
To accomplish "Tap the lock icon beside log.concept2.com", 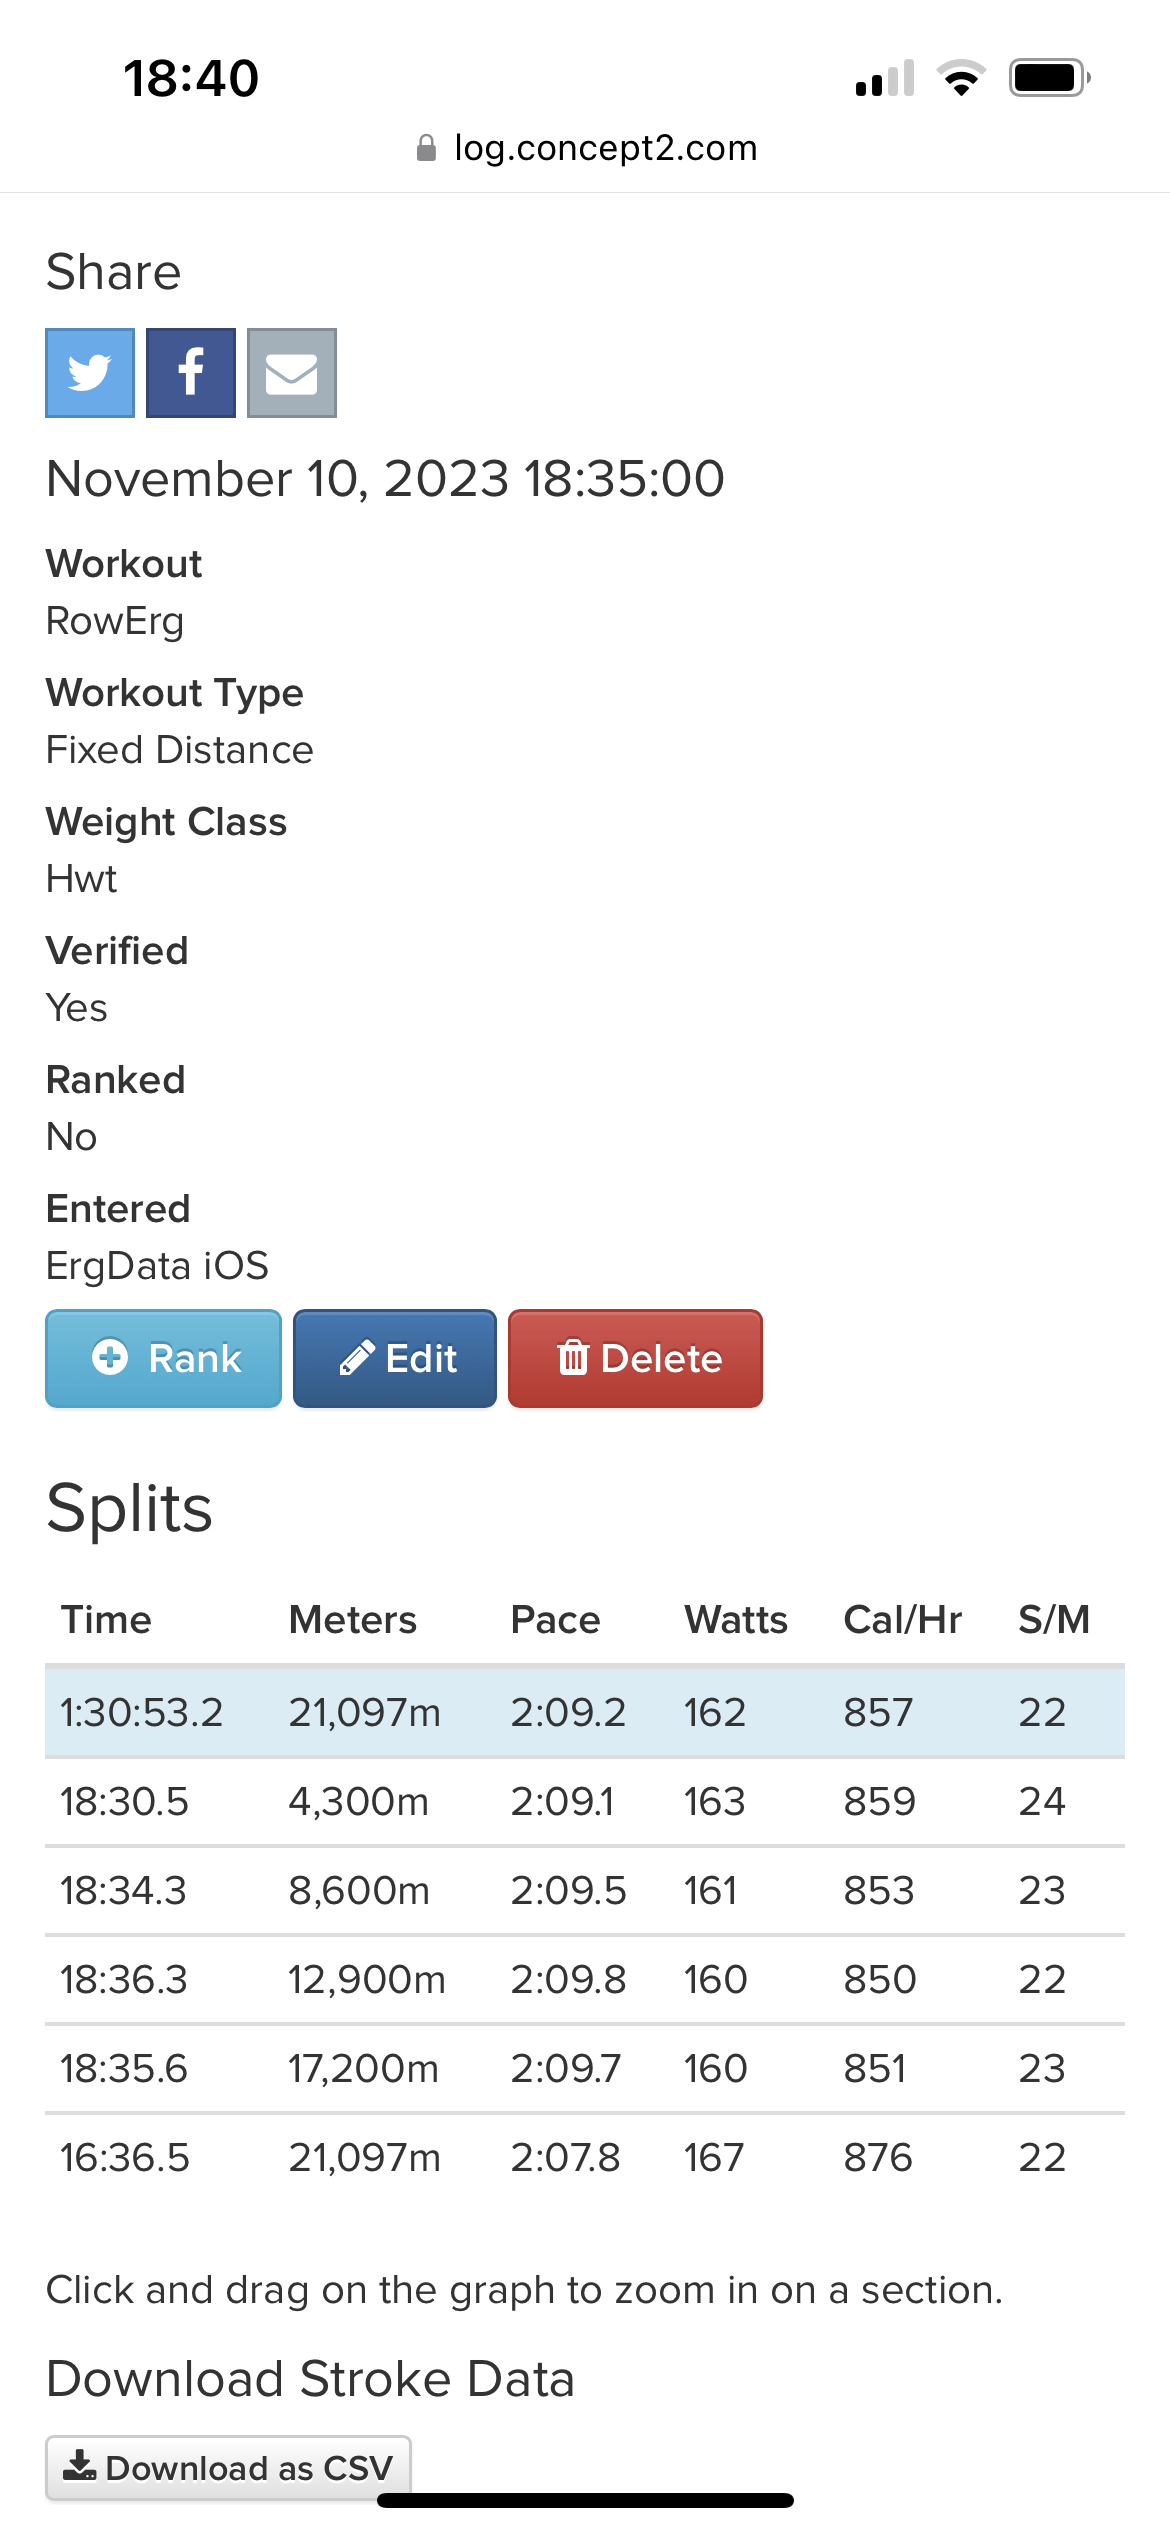I will click(426, 148).
